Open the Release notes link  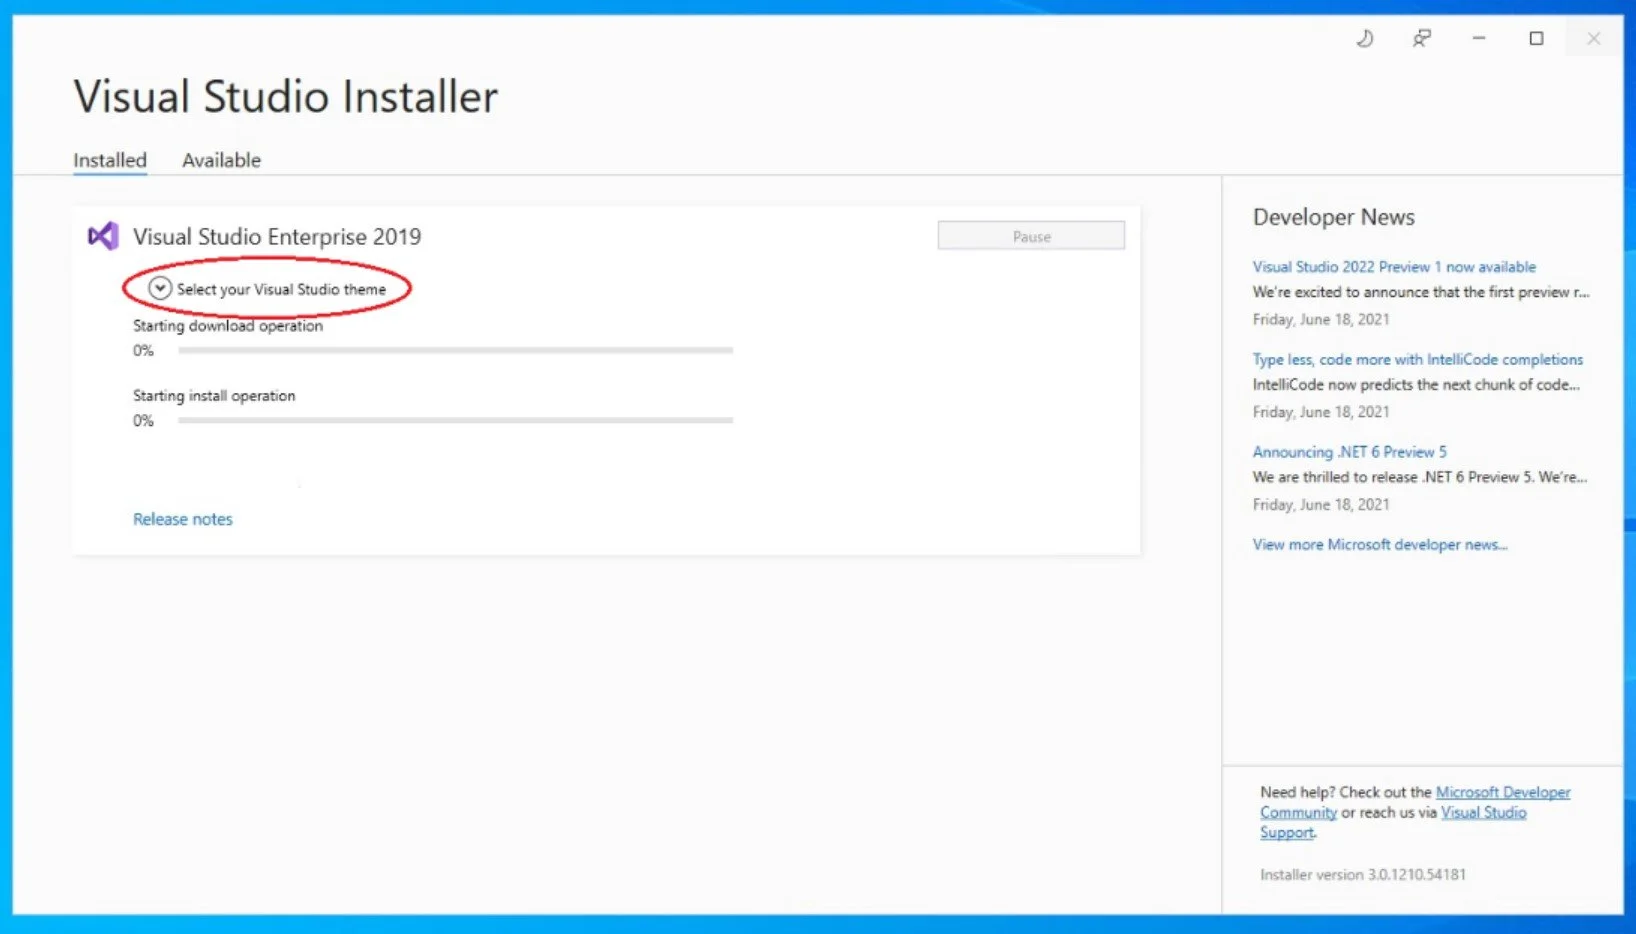point(183,519)
